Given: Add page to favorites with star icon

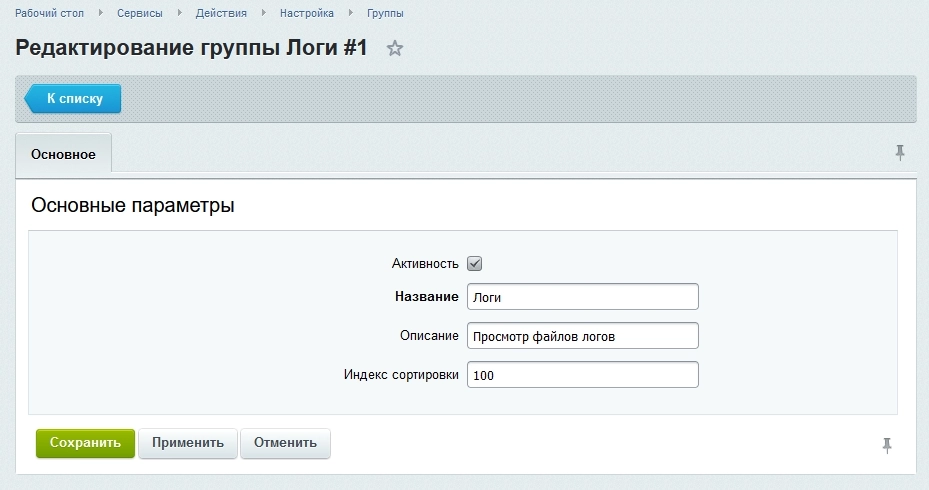Looking at the screenshot, I should pyautogui.click(x=395, y=48).
